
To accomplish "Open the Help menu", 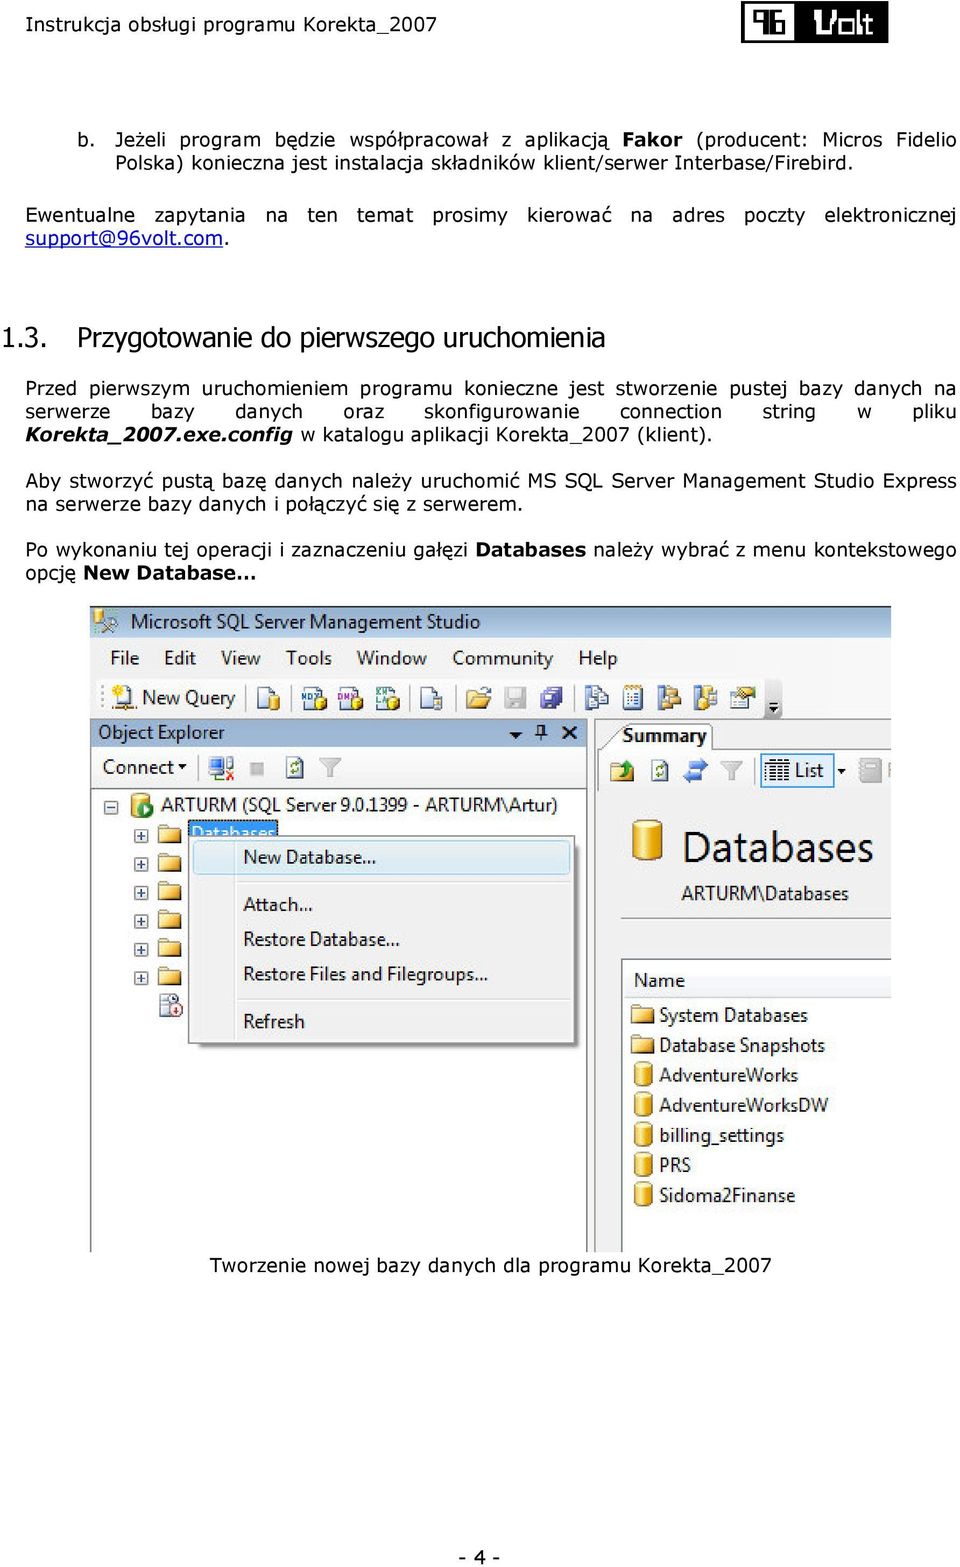I will (597, 658).
